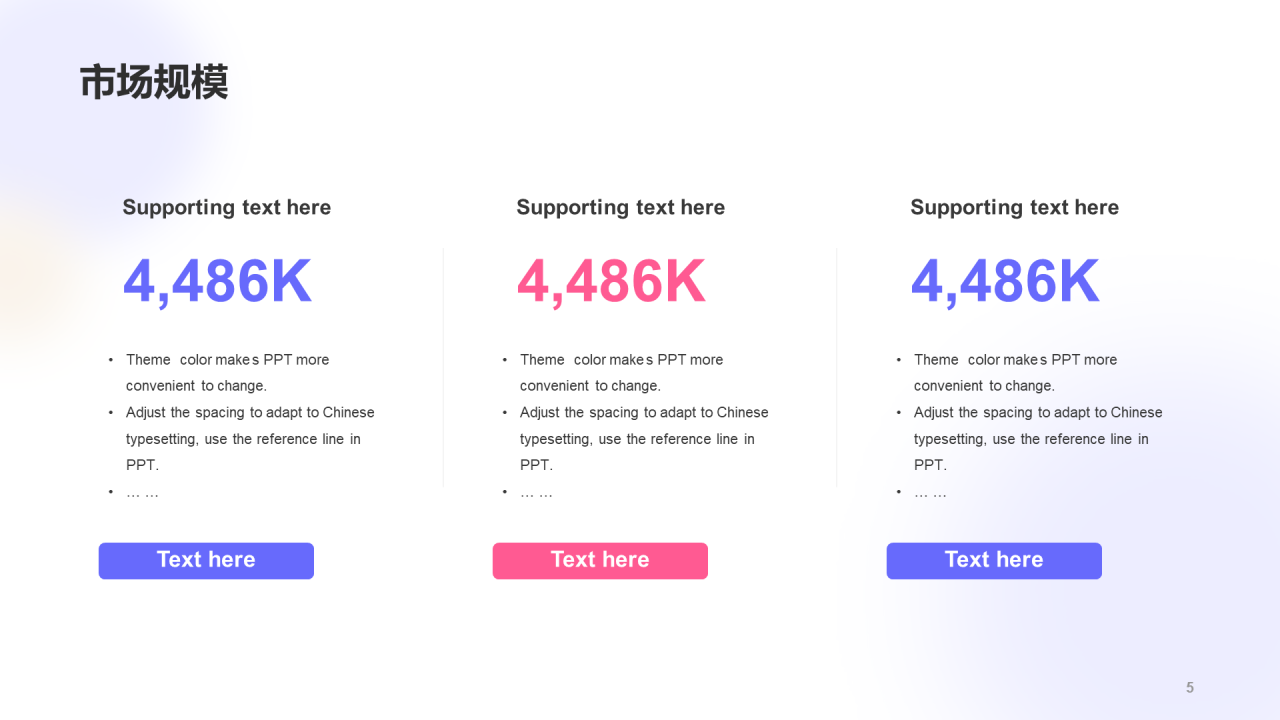This screenshot has height=720, width=1280.
Task: Click the middle column's "Supporting text here" heading
Action: (x=620, y=208)
